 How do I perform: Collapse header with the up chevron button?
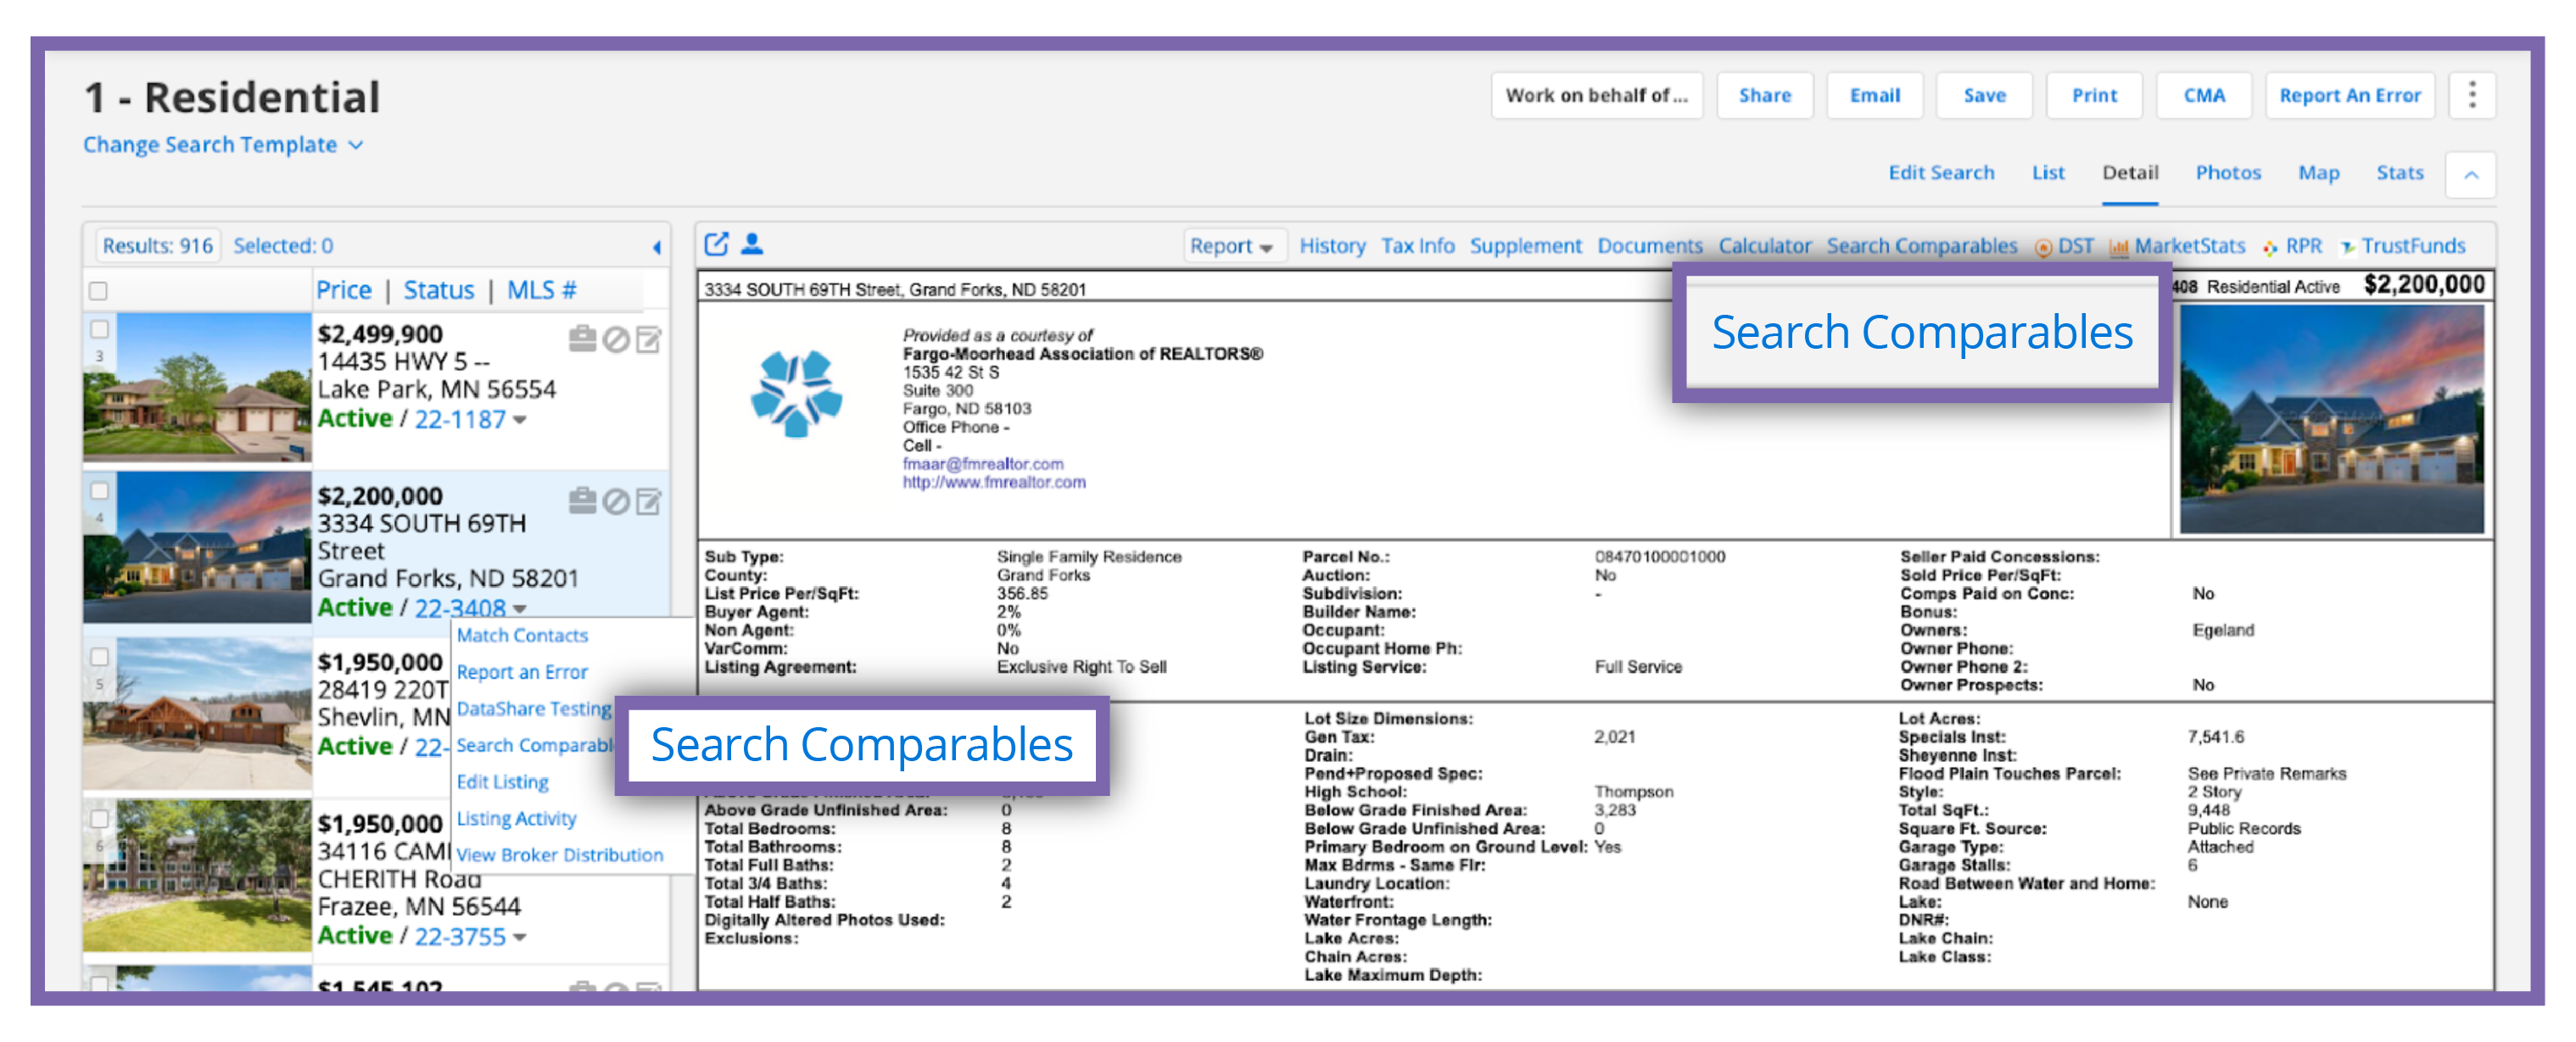pyautogui.click(x=2470, y=175)
